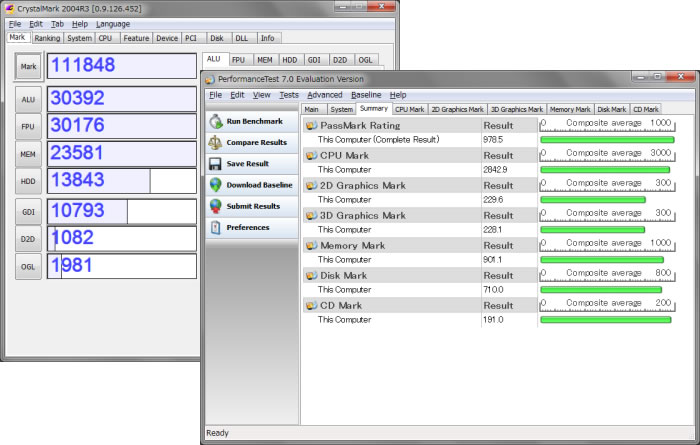
Task: Open the Language menu in CrystalMark
Action: coord(113,24)
